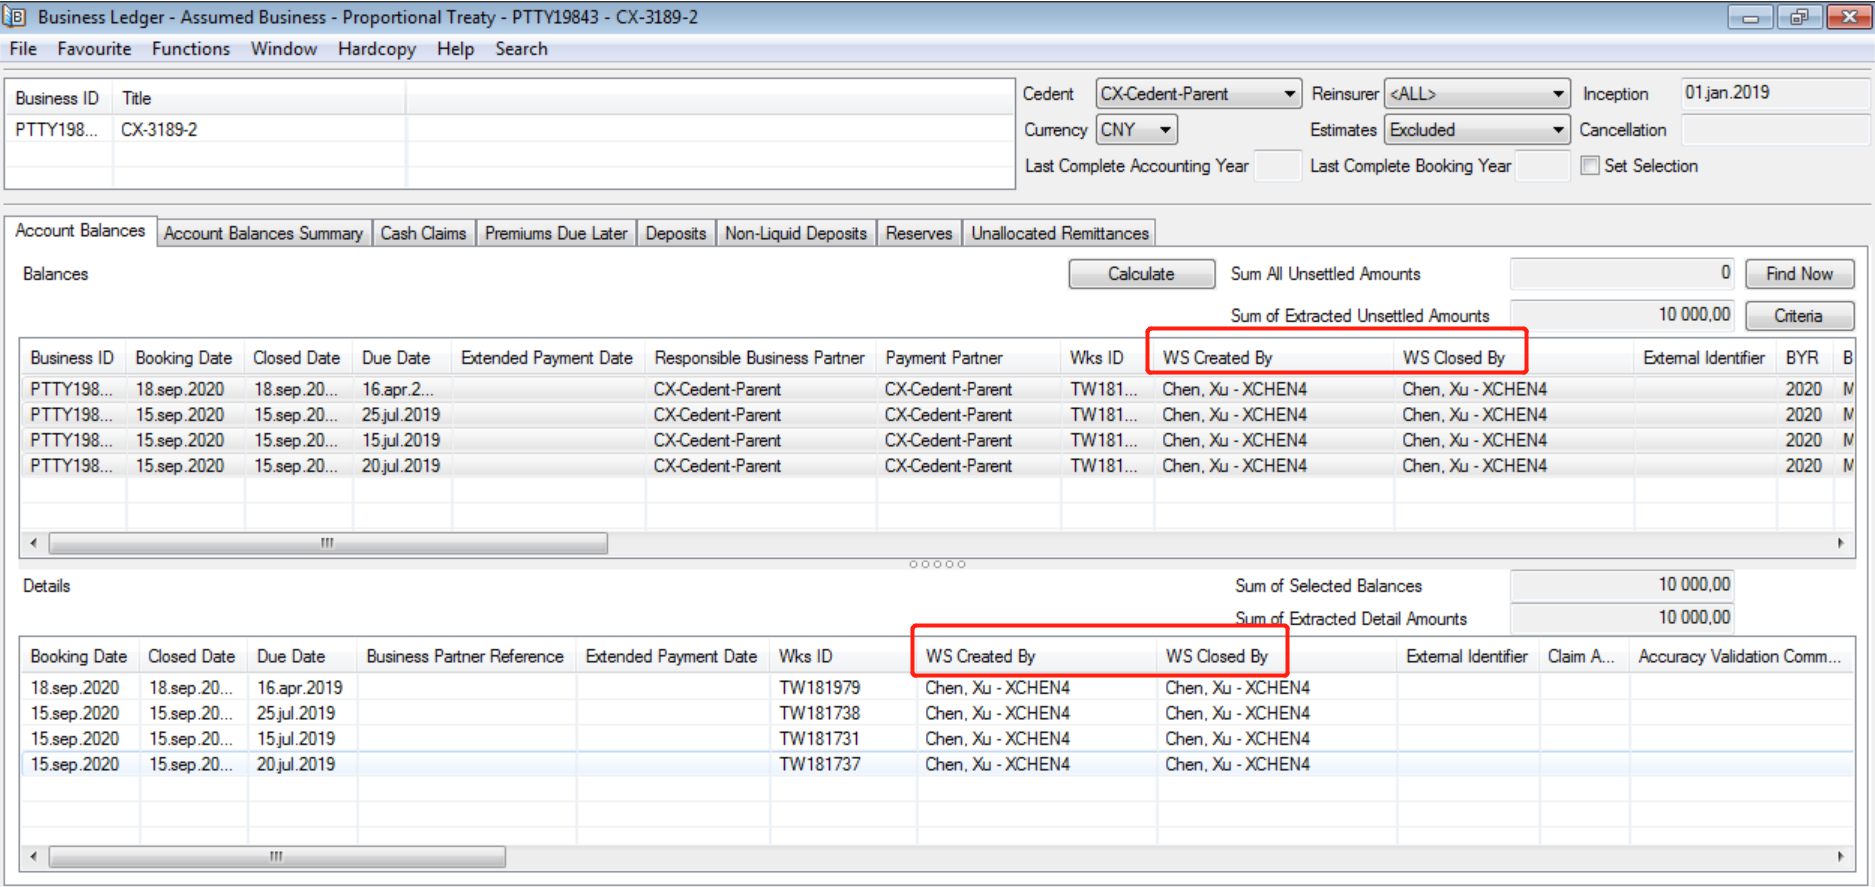This screenshot has width=1875, height=887.
Task: Open the Criteria button
Action: [x=1798, y=316]
